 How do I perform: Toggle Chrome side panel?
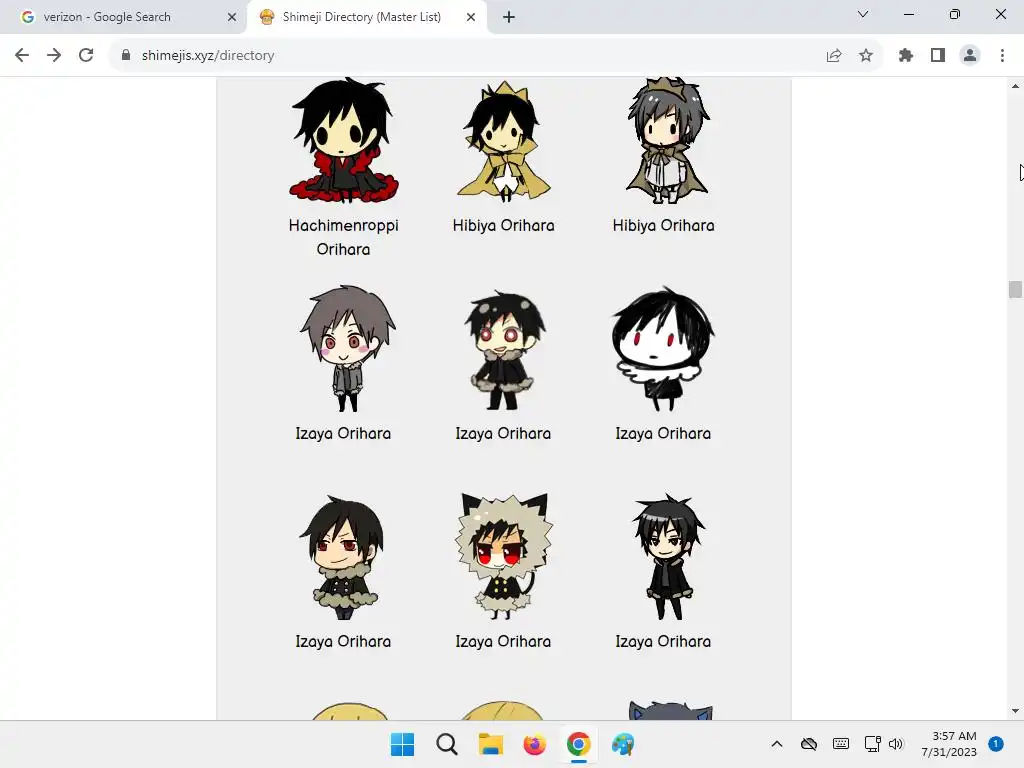point(938,56)
